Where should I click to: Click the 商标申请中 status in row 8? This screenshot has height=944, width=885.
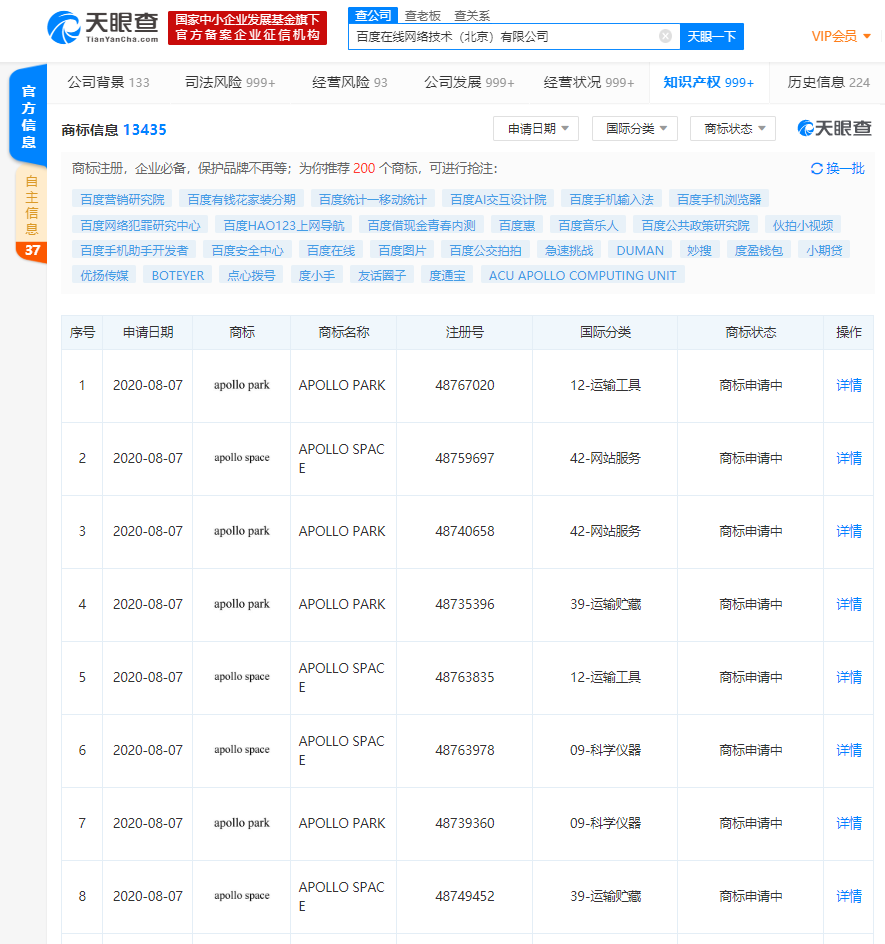coord(751,896)
